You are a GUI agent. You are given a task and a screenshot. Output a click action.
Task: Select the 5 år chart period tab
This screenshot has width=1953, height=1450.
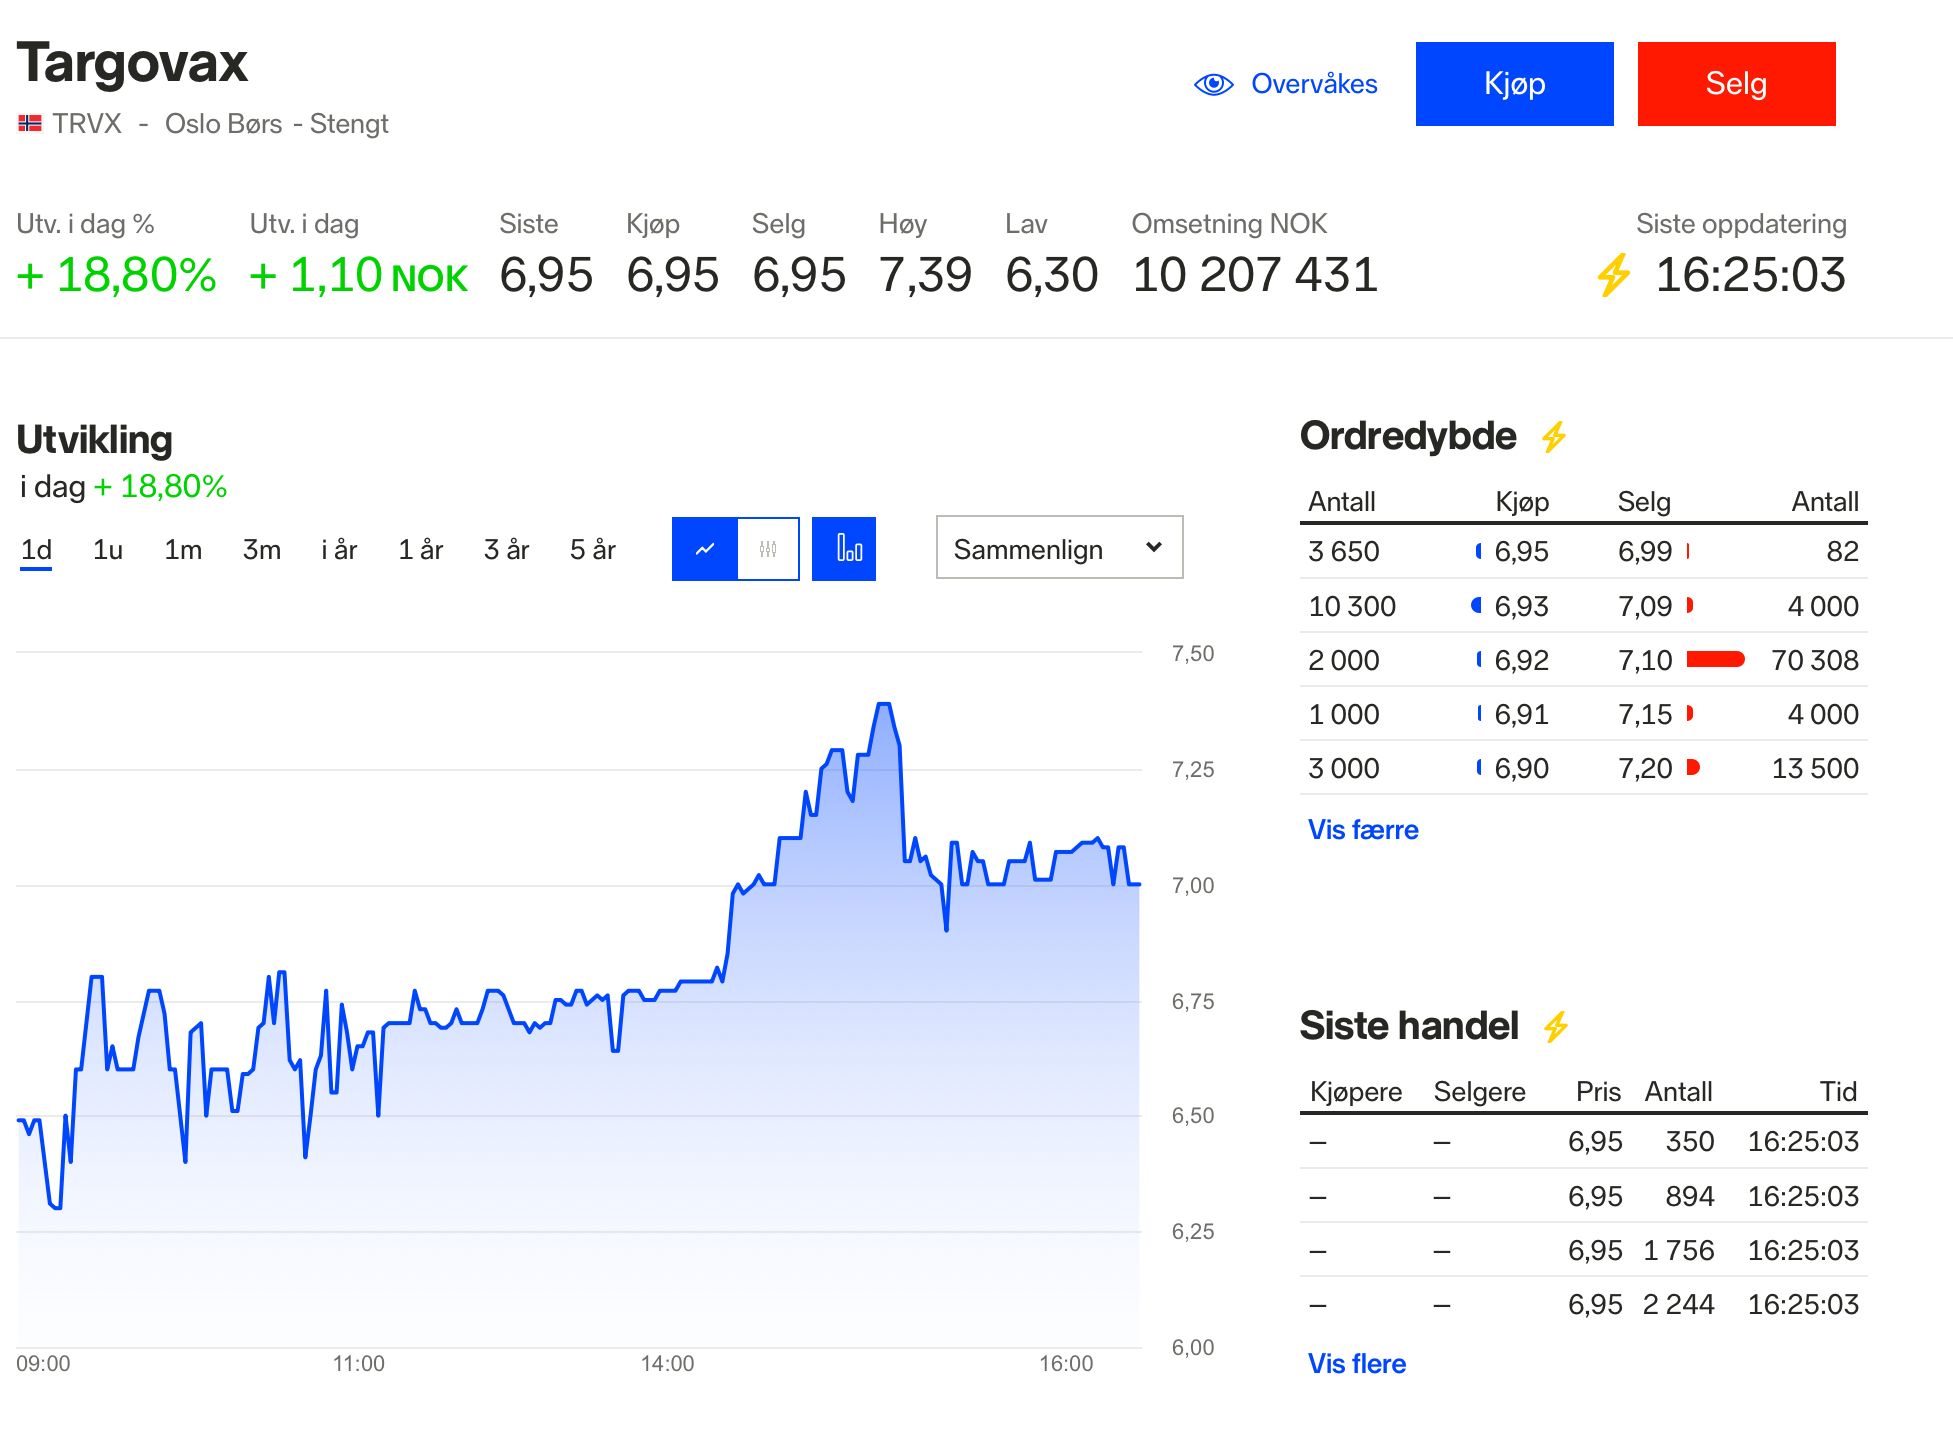[593, 550]
